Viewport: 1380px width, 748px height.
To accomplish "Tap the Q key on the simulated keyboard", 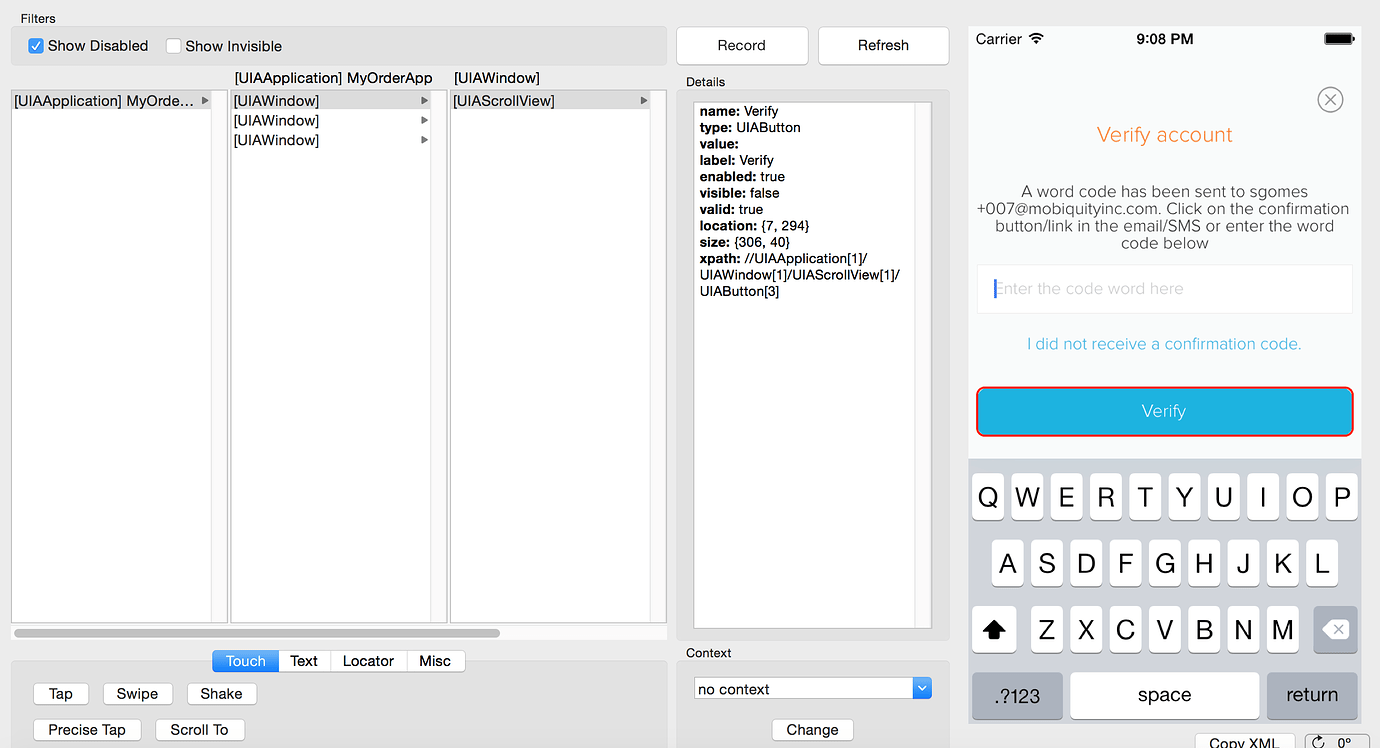I will (987, 497).
